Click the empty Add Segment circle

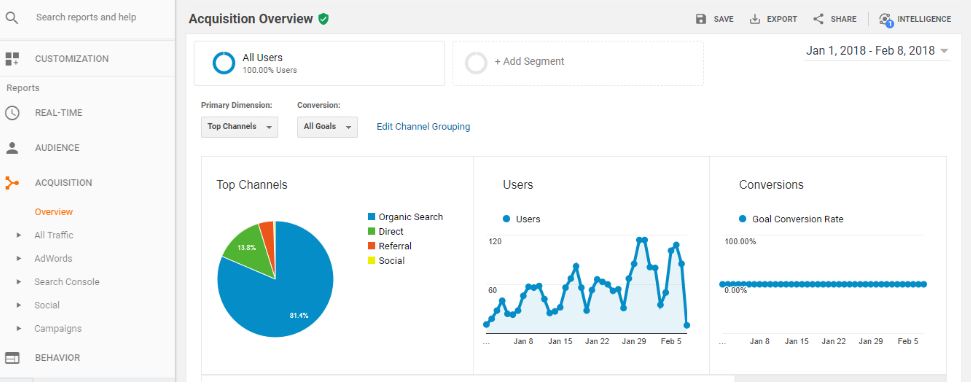(476, 63)
